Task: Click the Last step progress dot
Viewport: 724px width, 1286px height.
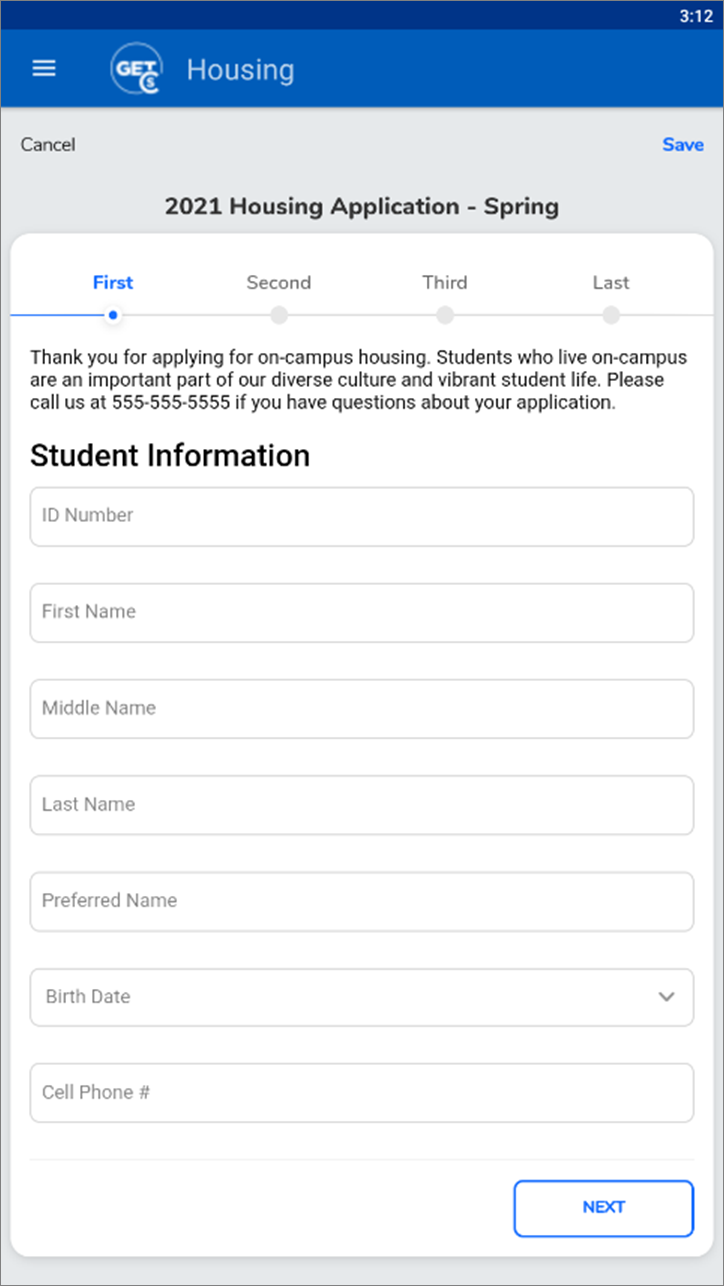Action: (611, 316)
